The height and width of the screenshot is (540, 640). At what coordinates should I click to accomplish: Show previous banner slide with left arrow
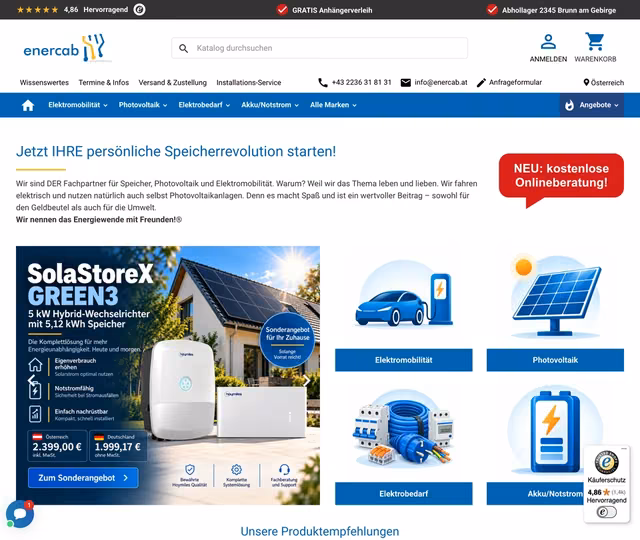(32, 380)
